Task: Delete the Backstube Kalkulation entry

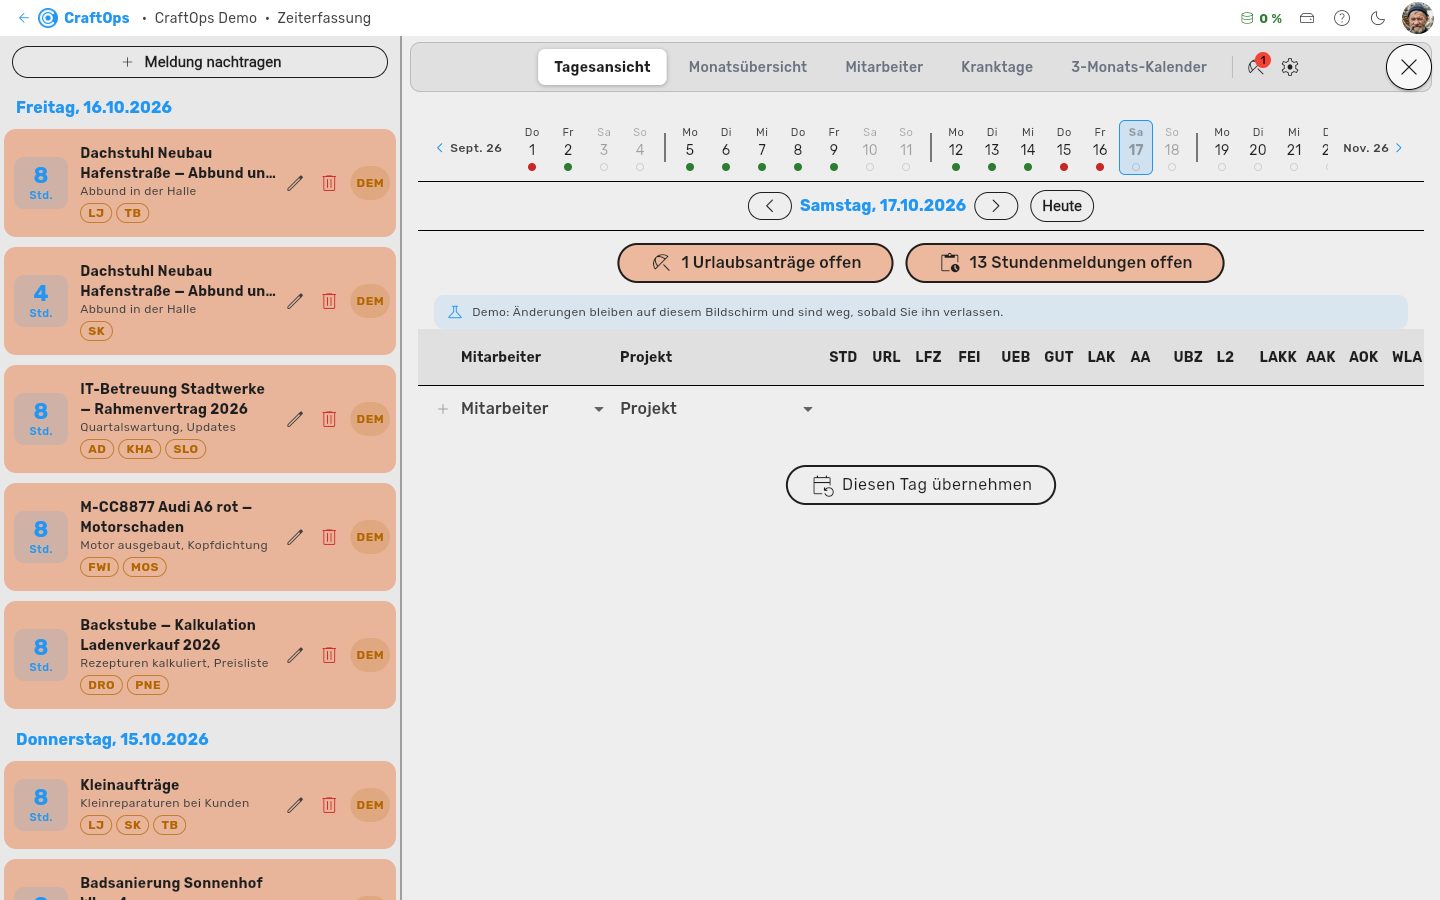Action: (x=329, y=655)
